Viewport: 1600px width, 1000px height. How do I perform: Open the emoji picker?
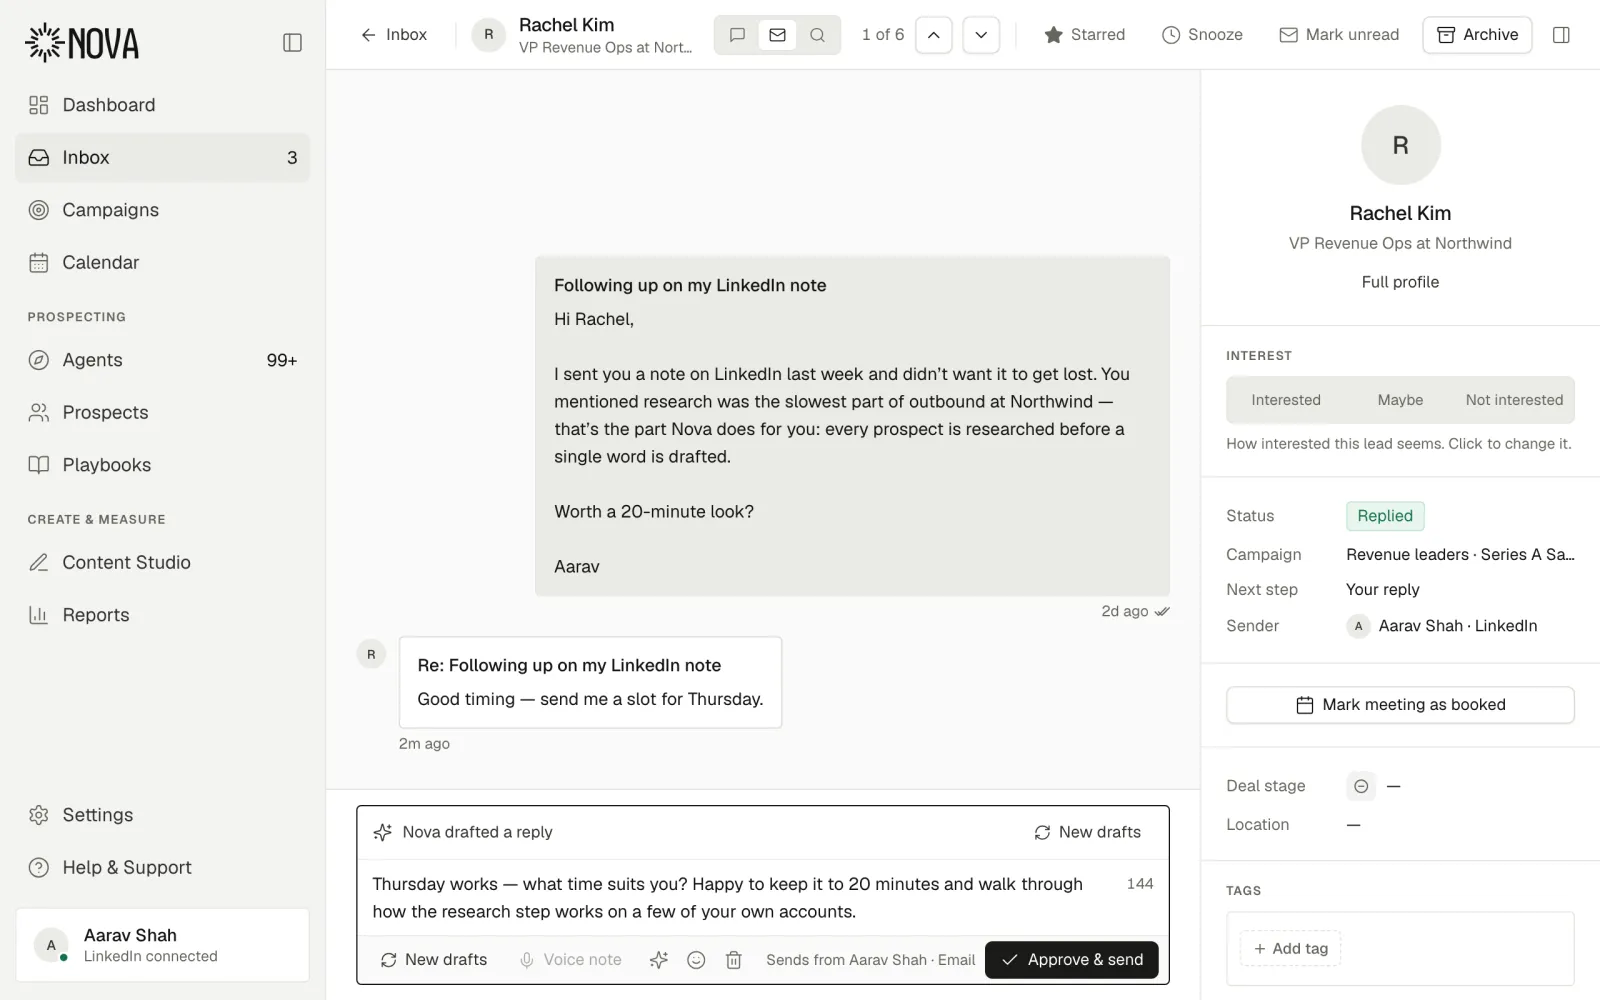(696, 960)
